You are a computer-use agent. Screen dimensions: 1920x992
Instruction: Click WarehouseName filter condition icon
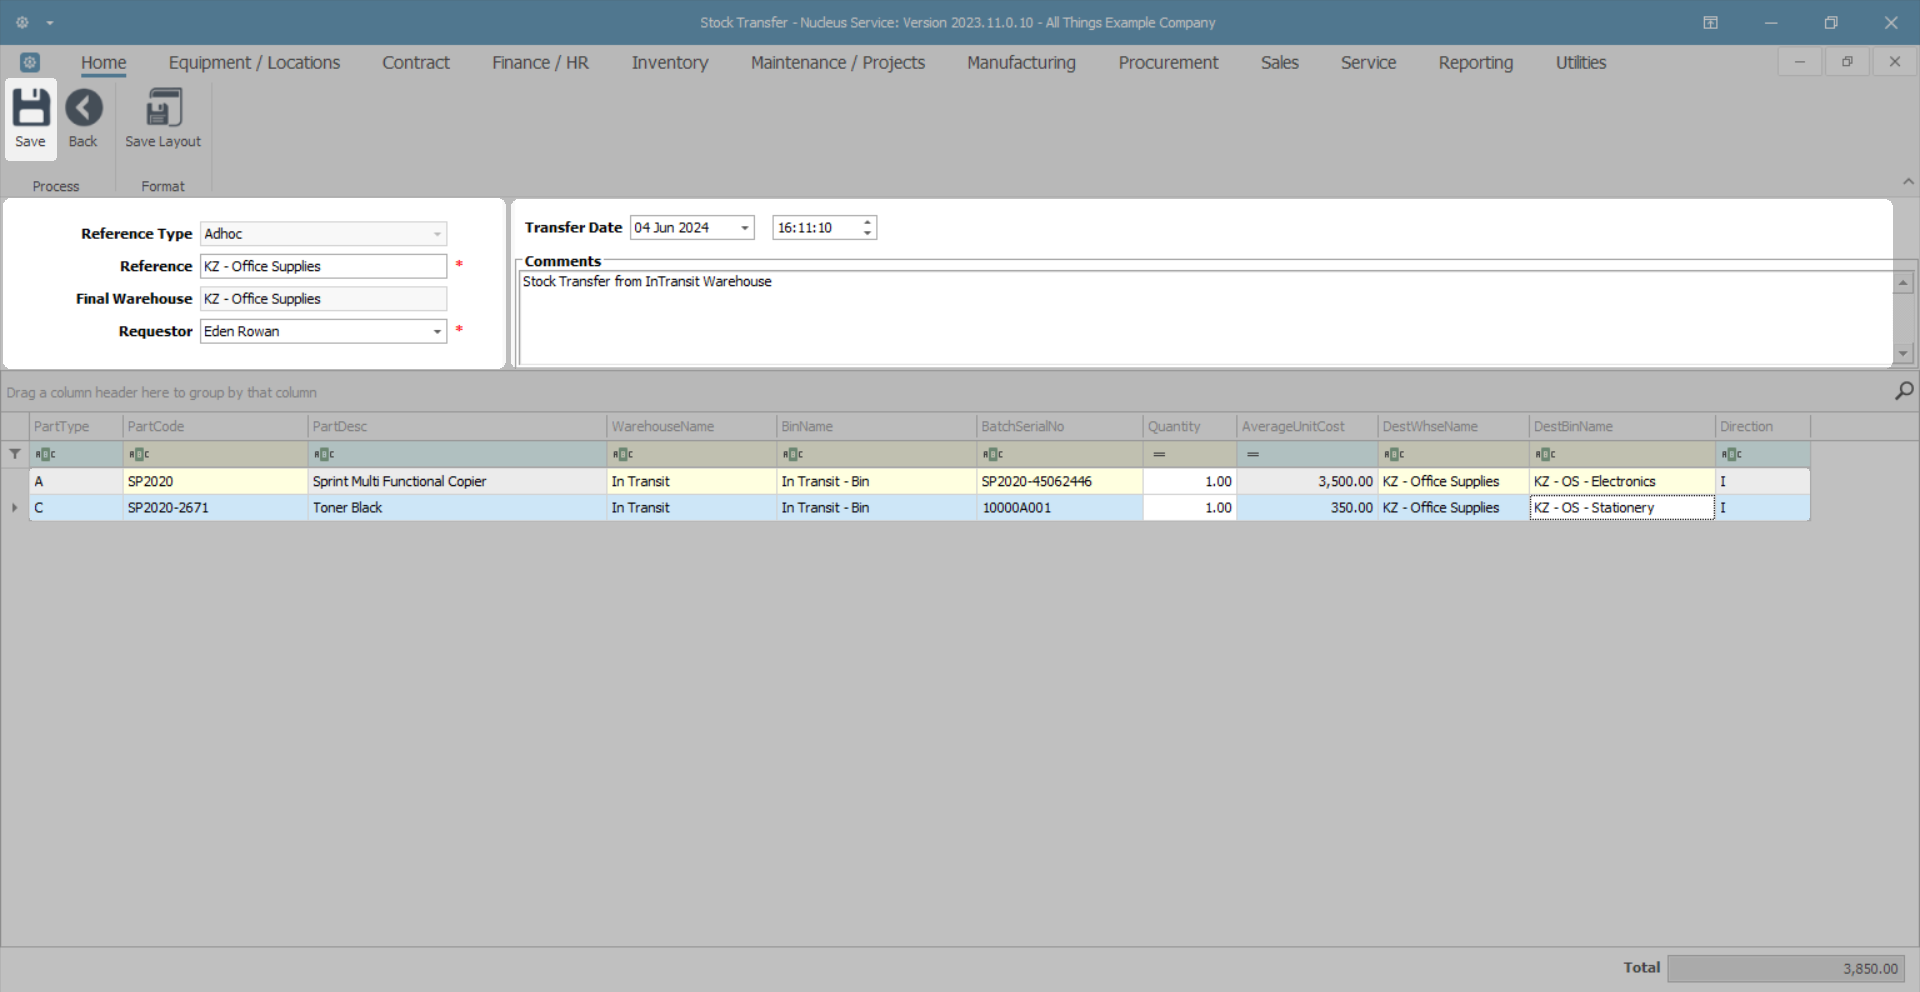[623, 454]
